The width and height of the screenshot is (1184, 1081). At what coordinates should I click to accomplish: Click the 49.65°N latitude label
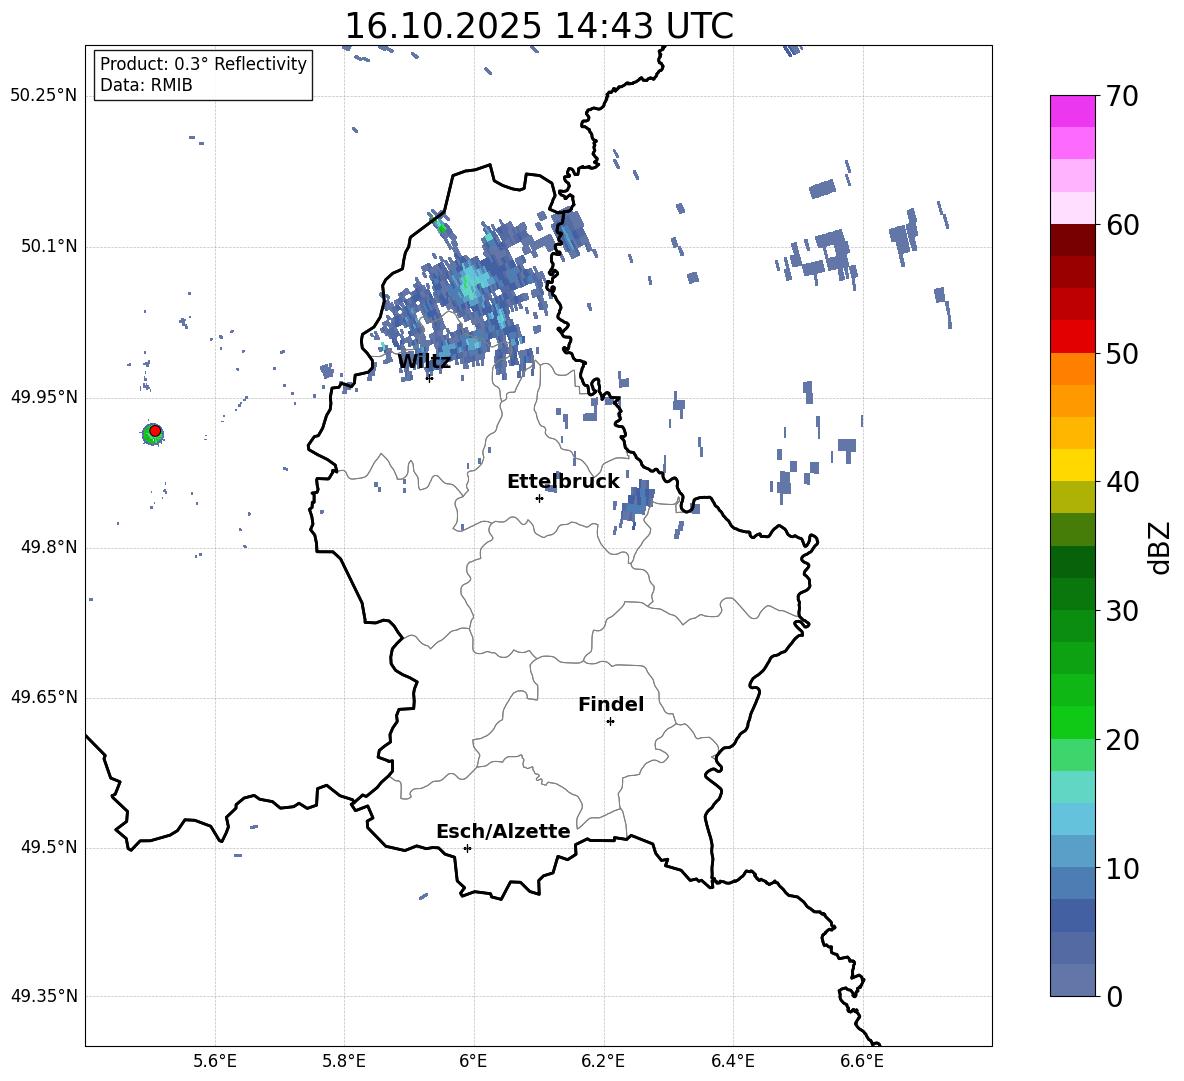pos(44,697)
